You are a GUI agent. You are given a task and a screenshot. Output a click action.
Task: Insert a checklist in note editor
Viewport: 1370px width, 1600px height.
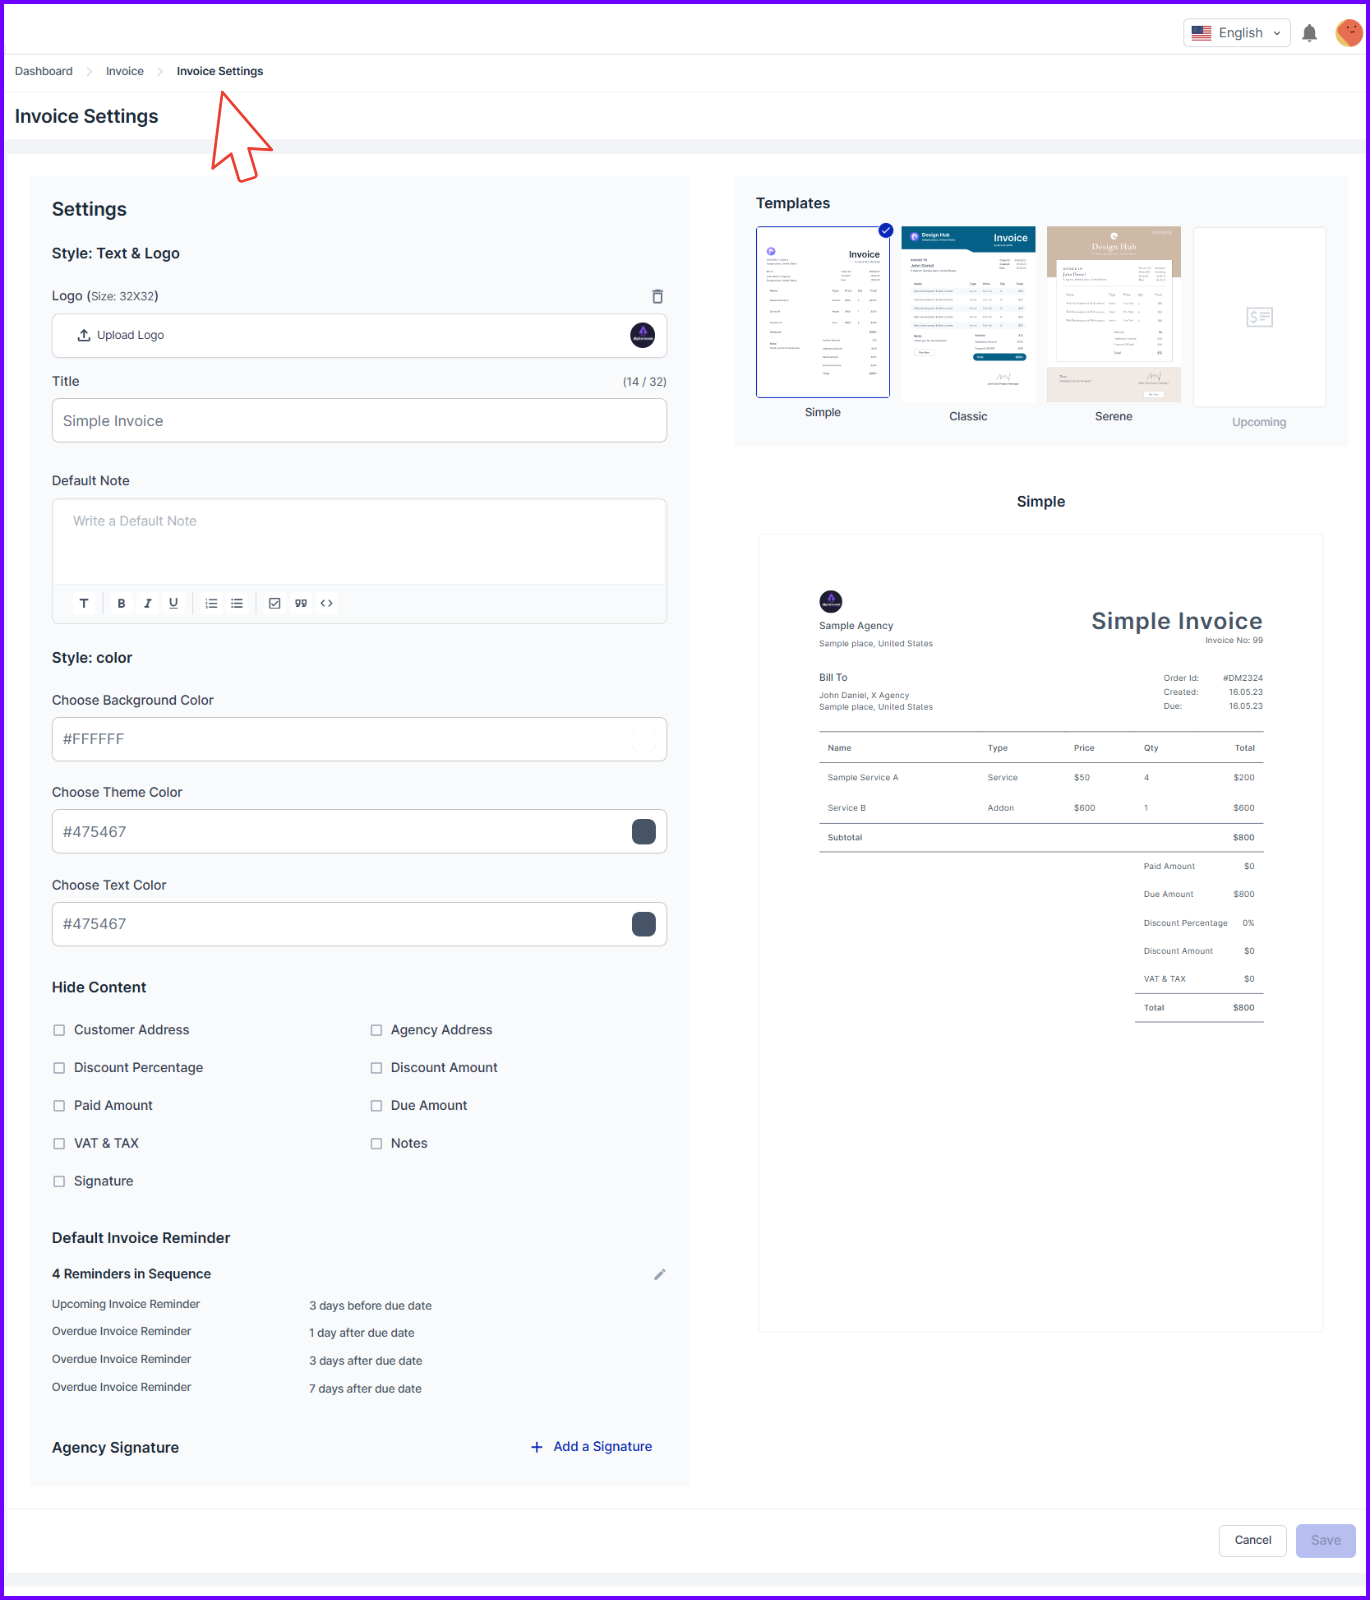[275, 603]
